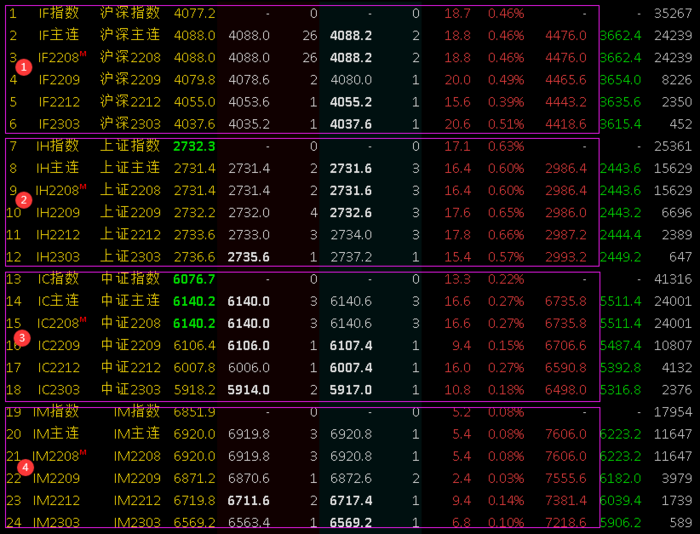The height and width of the screenshot is (534, 700).
Task: Select the 1739 volume cell
Action: tap(677, 501)
